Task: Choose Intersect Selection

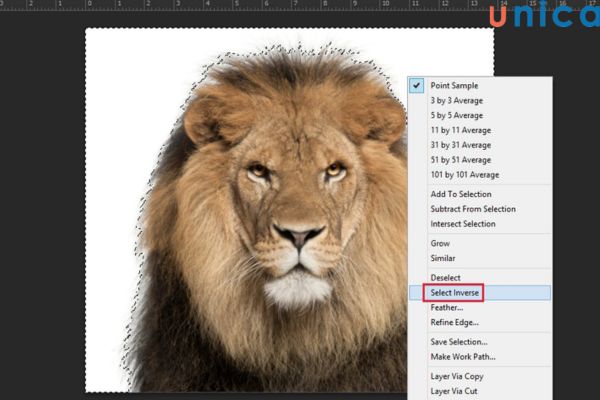Action: point(463,224)
